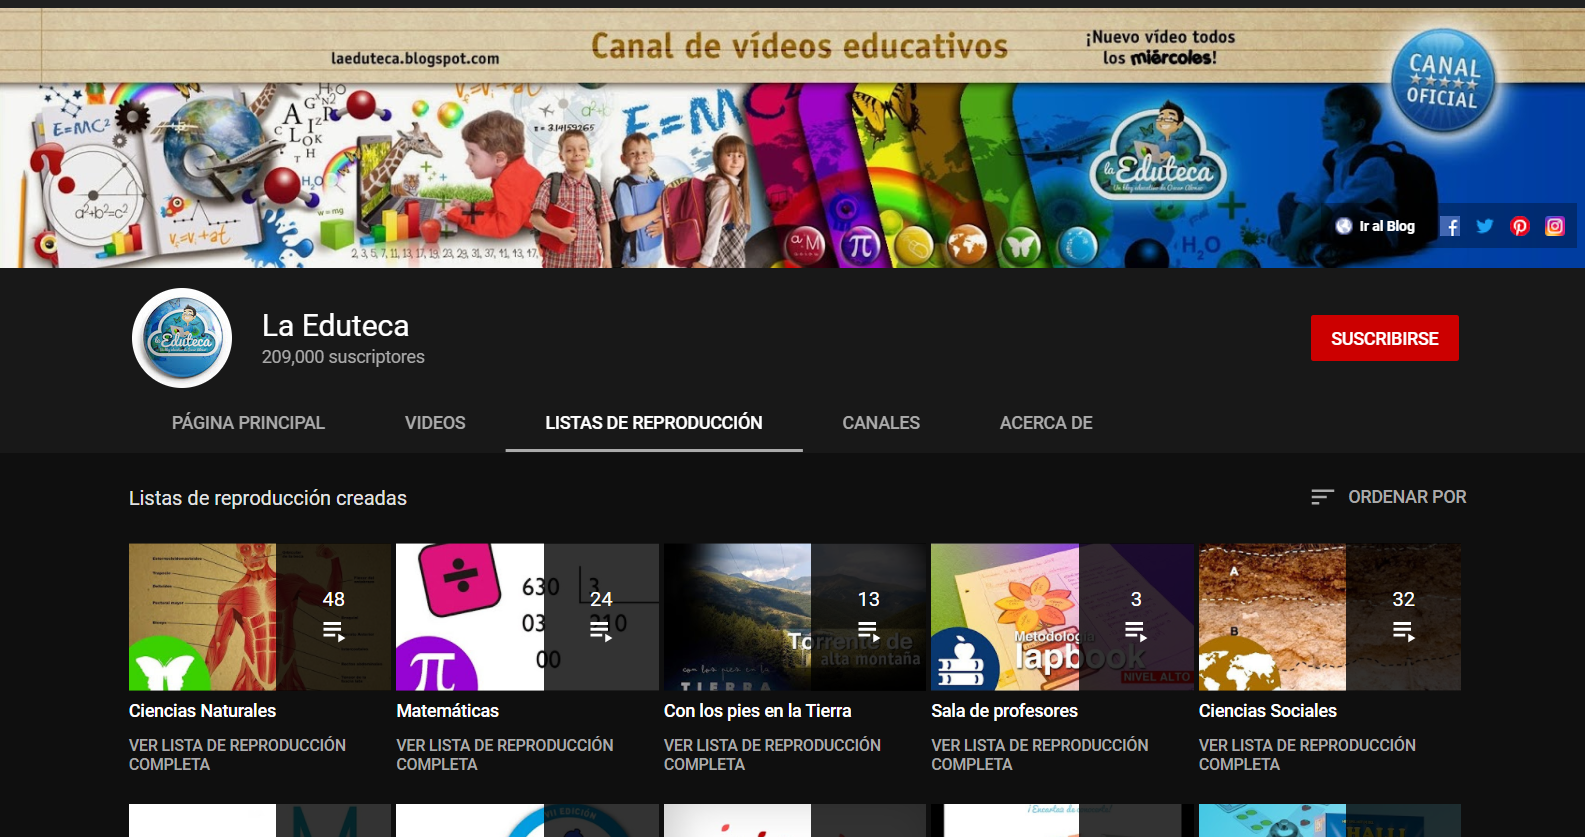Click the La Eduteca channel avatar

182,338
